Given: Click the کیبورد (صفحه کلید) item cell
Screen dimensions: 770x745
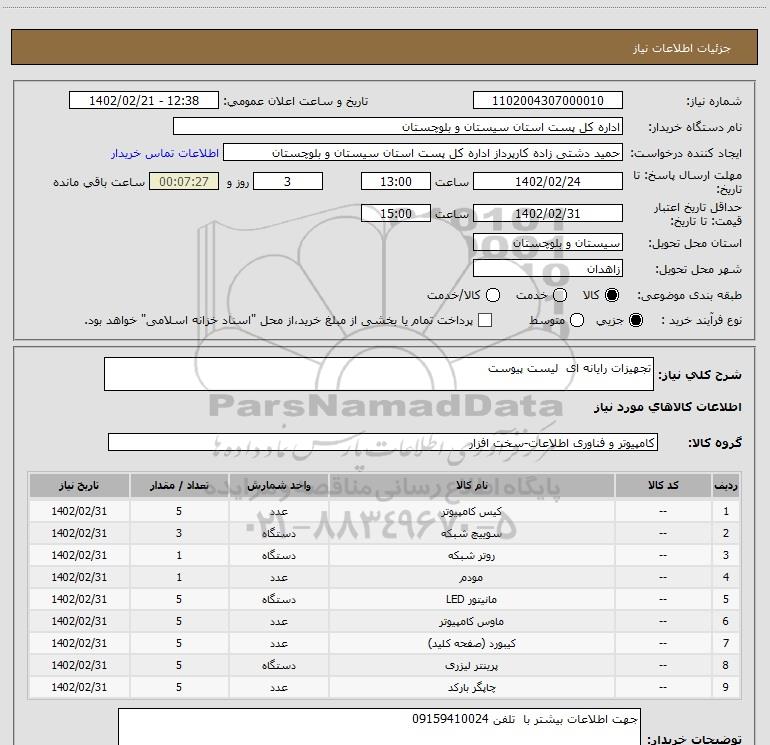Looking at the screenshot, I should [x=471, y=643].
